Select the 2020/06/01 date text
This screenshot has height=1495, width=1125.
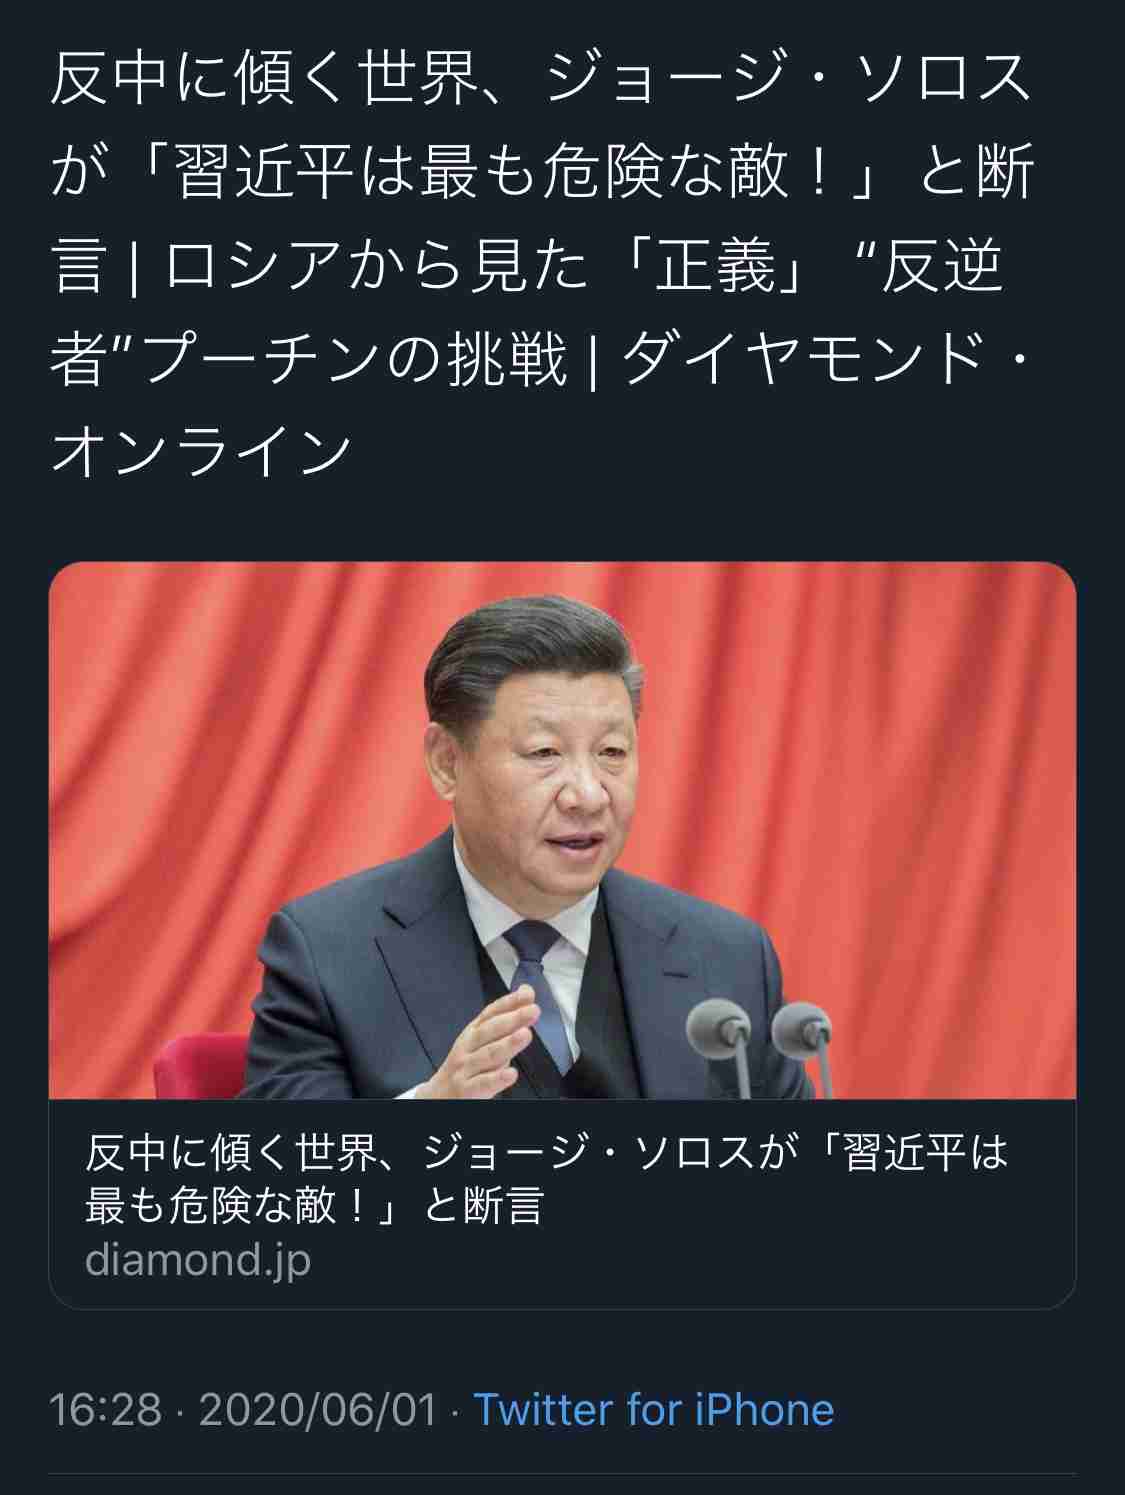coord(318,1410)
